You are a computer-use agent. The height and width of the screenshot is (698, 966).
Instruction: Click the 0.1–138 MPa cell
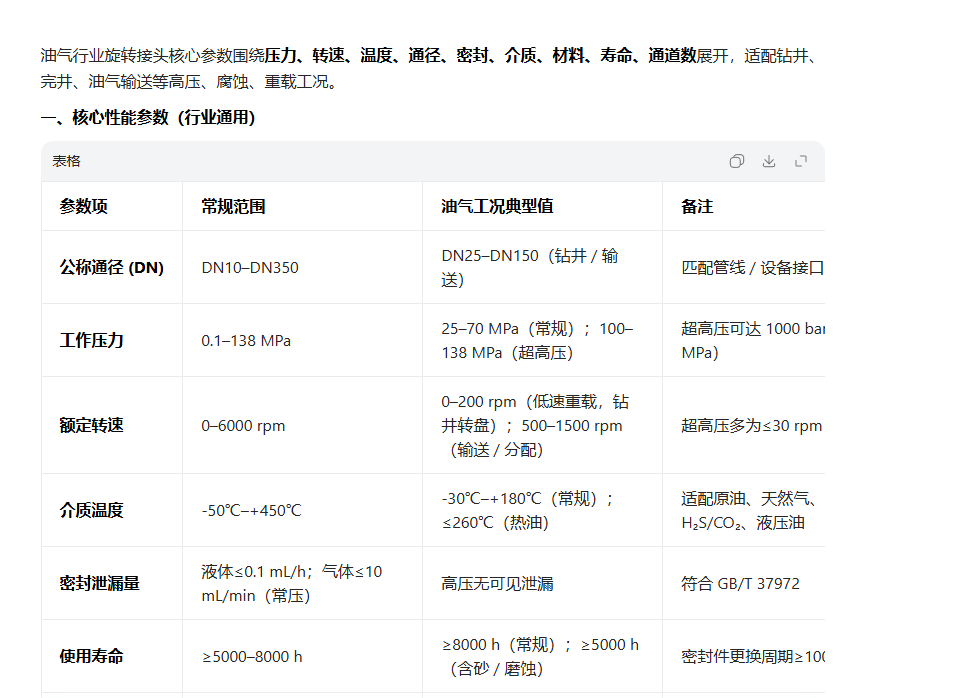(x=246, y=341)
